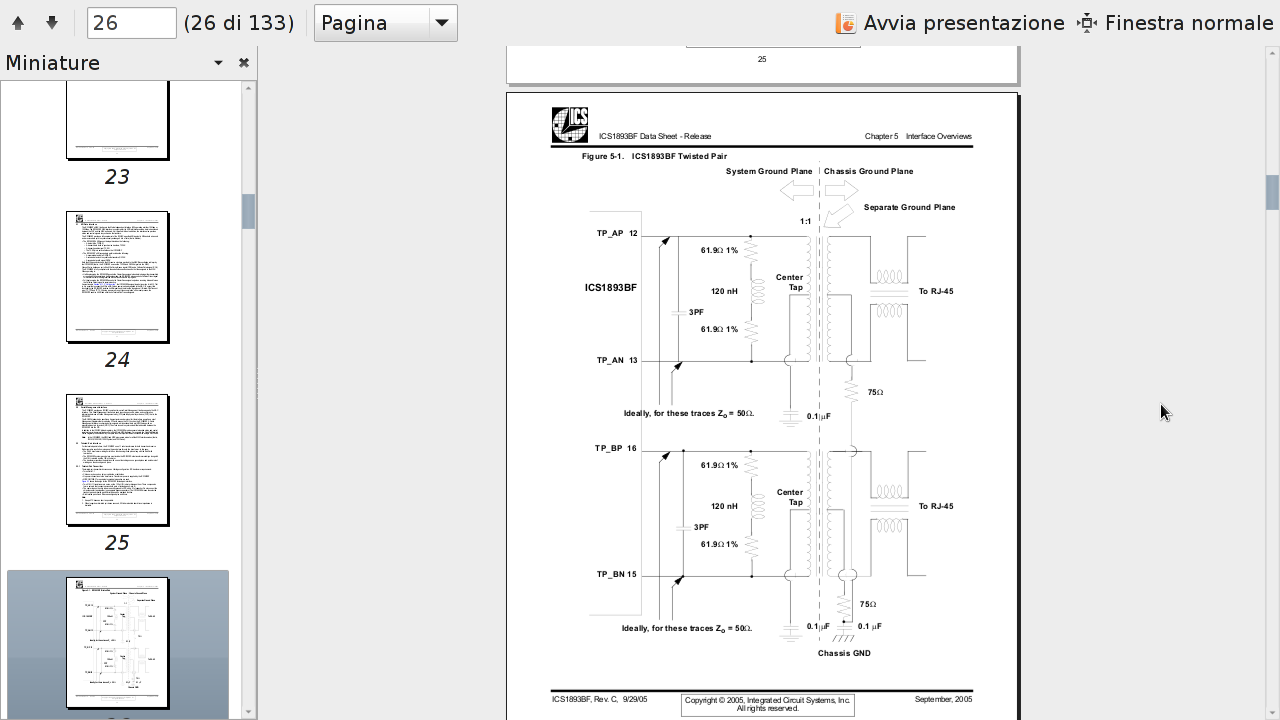
Task: Click 'TP_BN 15' pin label
Action: 617,574
